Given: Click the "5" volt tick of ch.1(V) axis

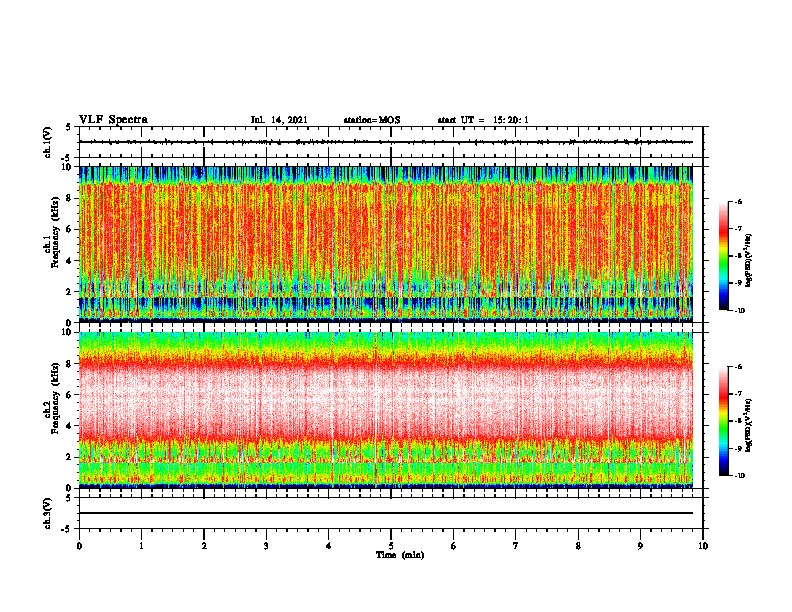Looking at the screenshot, I should (x=69, y=127).
